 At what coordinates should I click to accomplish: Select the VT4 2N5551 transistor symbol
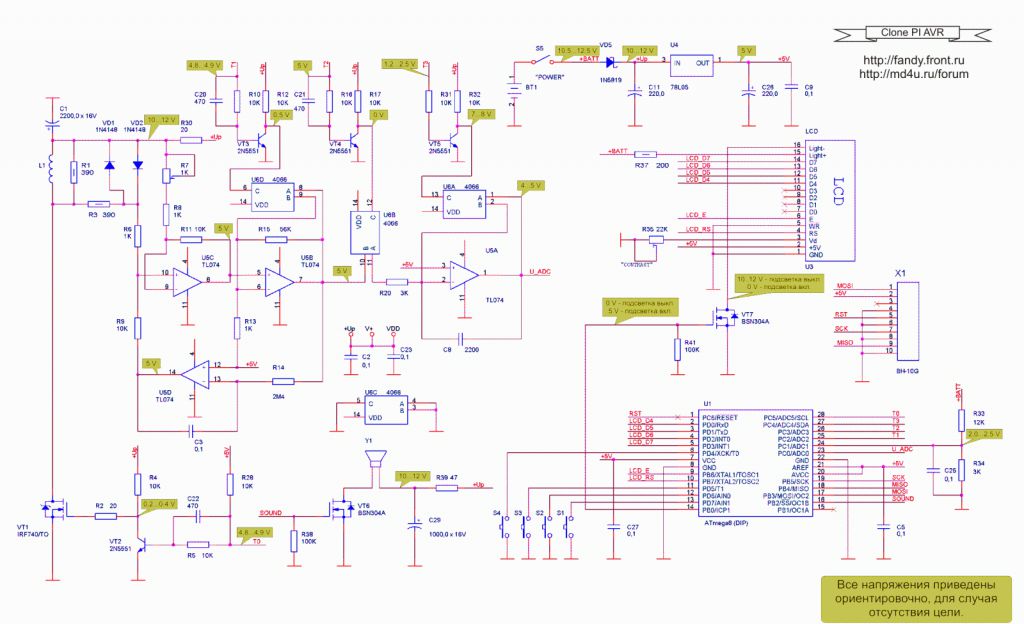(357, 142)
